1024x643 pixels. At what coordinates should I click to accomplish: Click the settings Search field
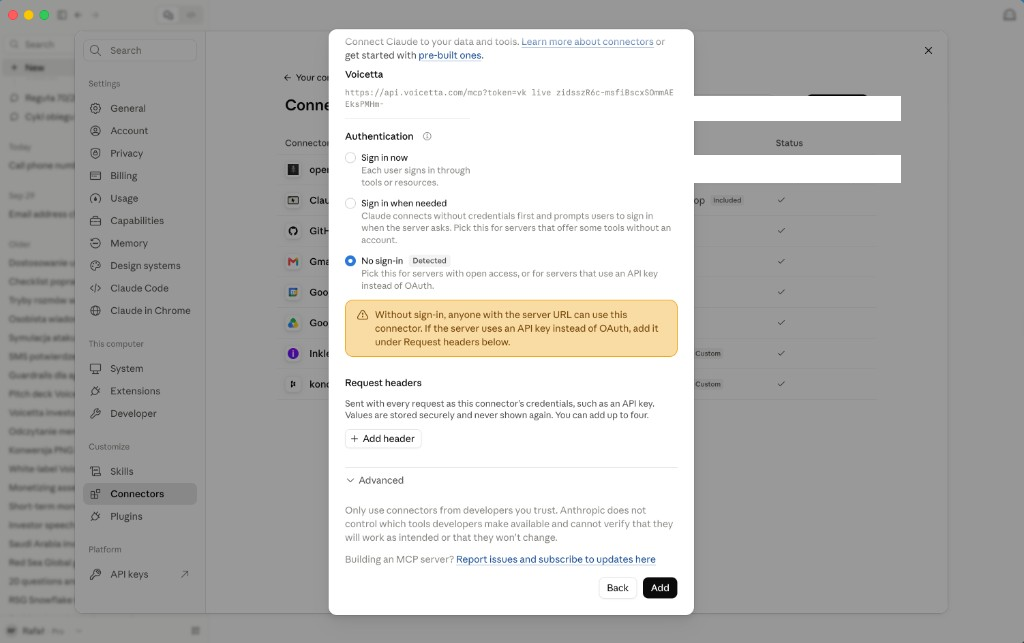click(x=140, y=50)
